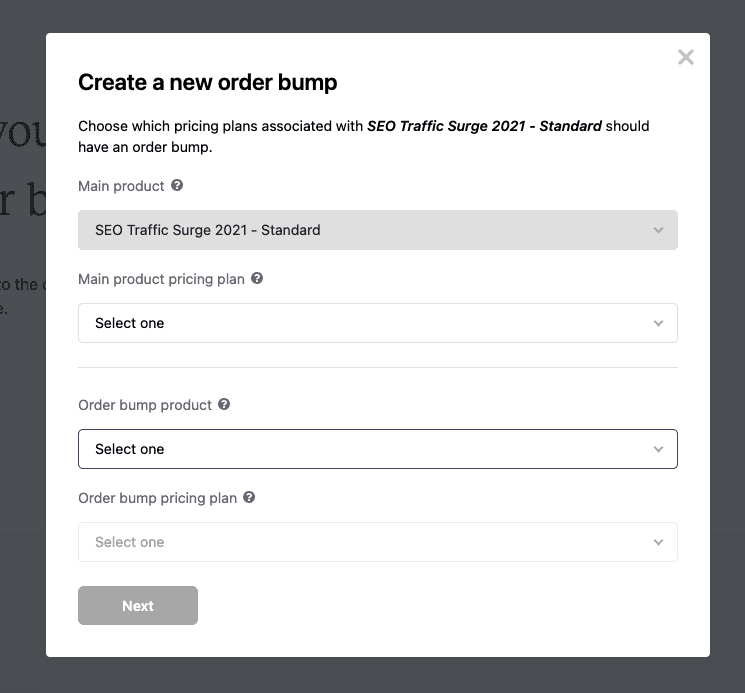The height and width of the screenshot is (693, 745).
Task: Click the italic 'SEO Traffic Surge 2021 - Standard' text
Action: (x=484, y=127)
